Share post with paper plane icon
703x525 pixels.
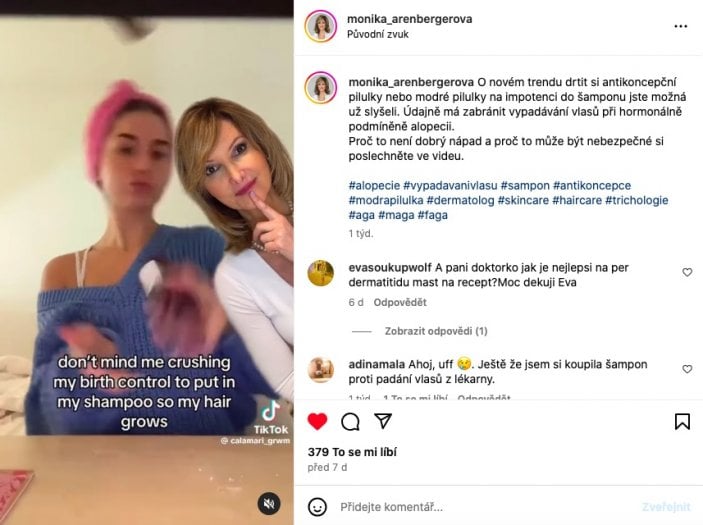(383, 421)
